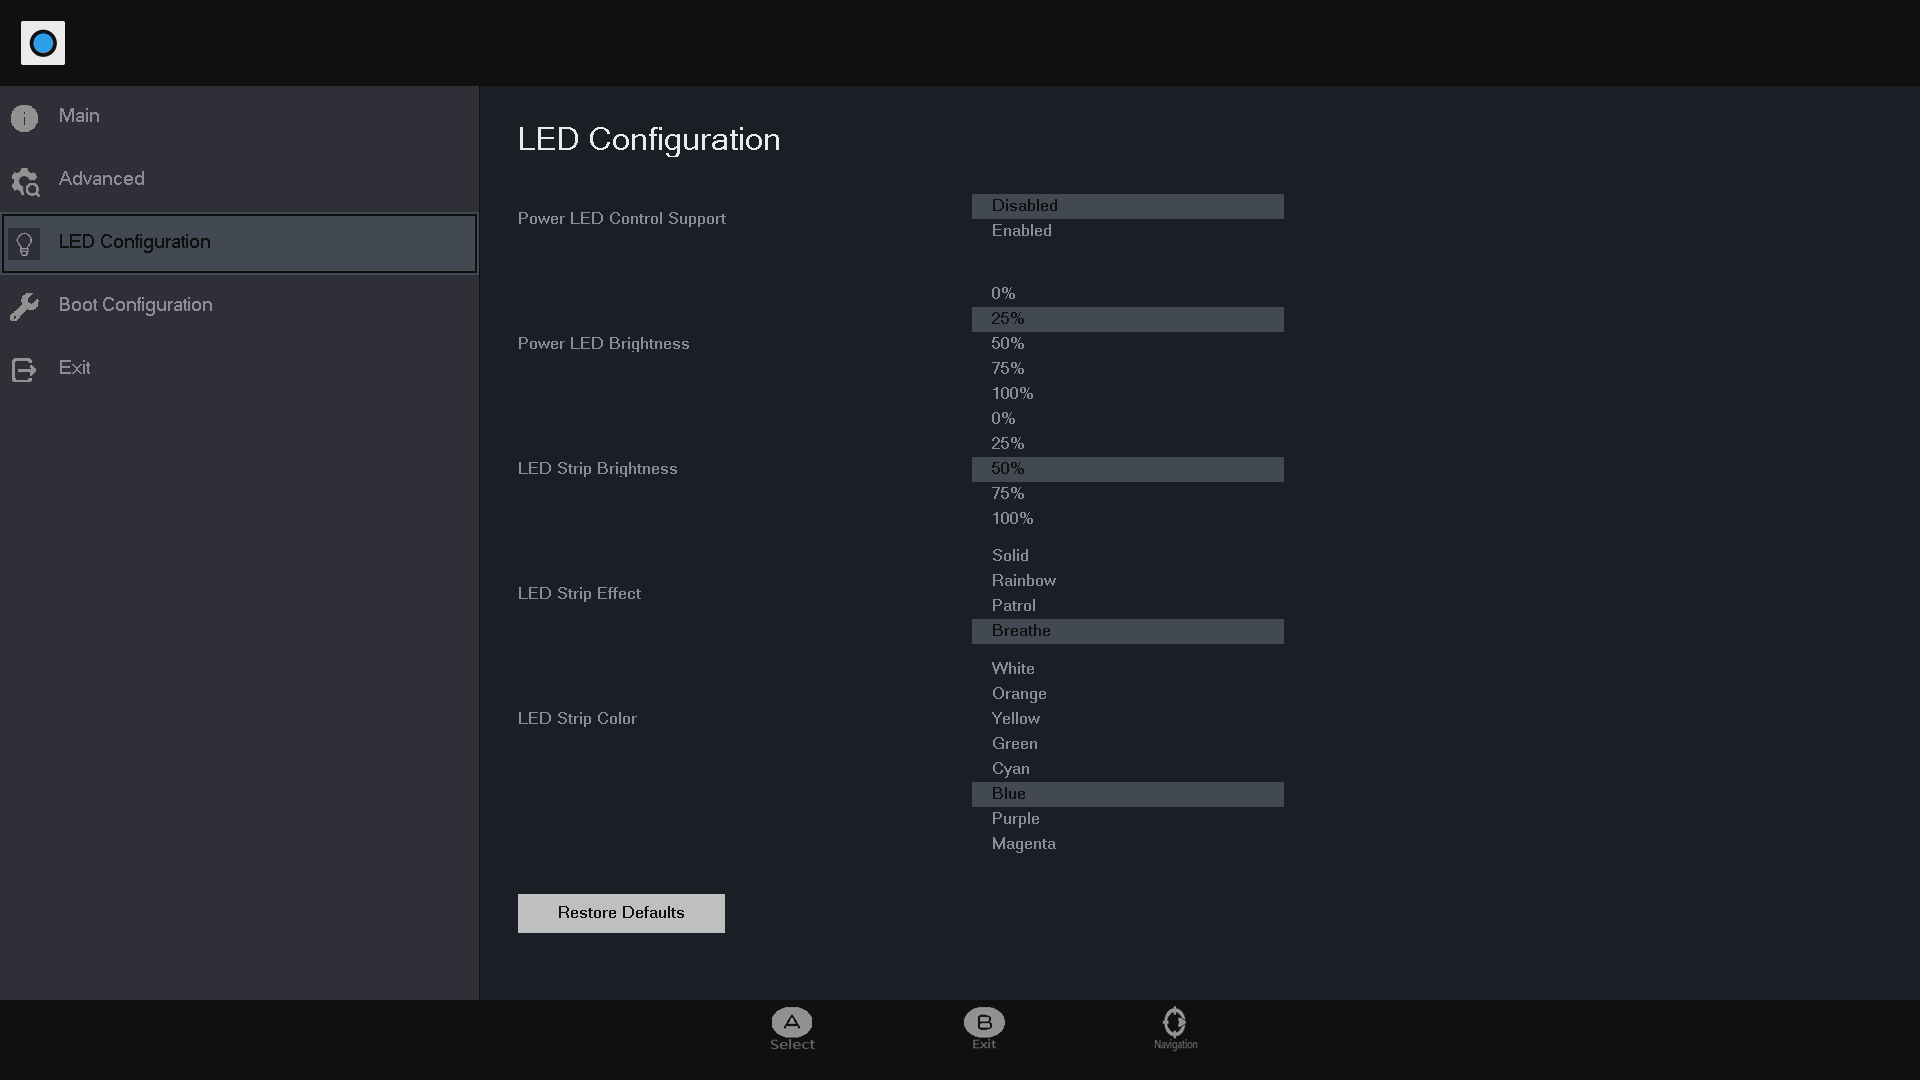1920x1080 pixels.
Task: Open the Advanced menu item
Action: point(239,180)
